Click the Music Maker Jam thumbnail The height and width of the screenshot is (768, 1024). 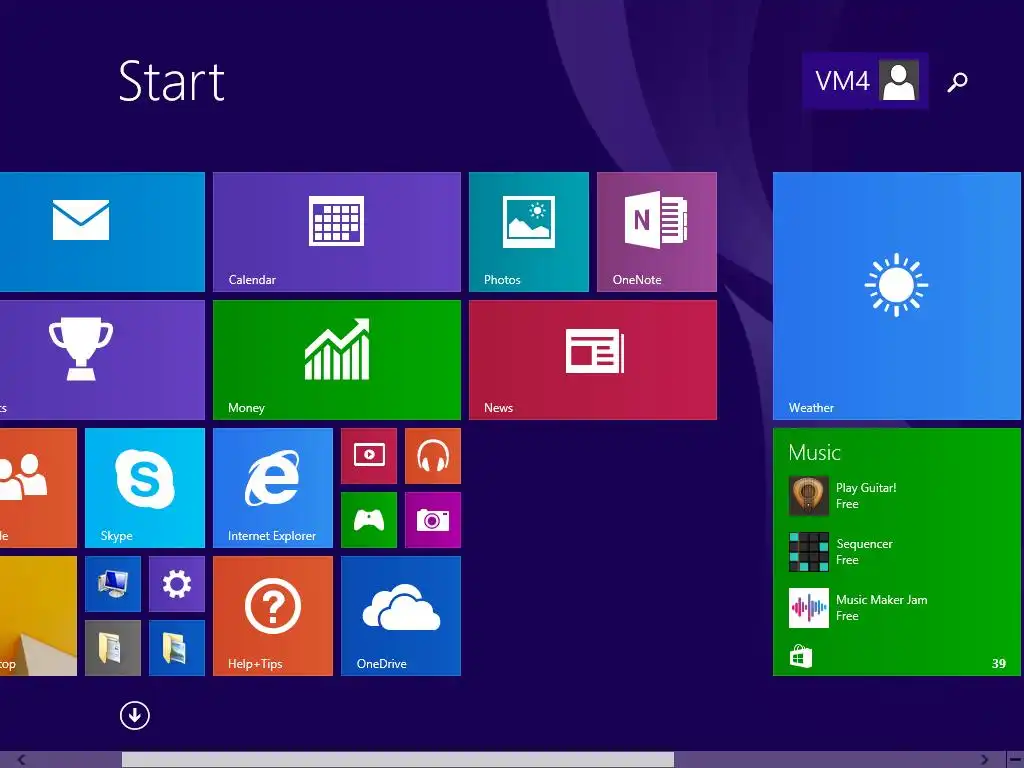808,607
